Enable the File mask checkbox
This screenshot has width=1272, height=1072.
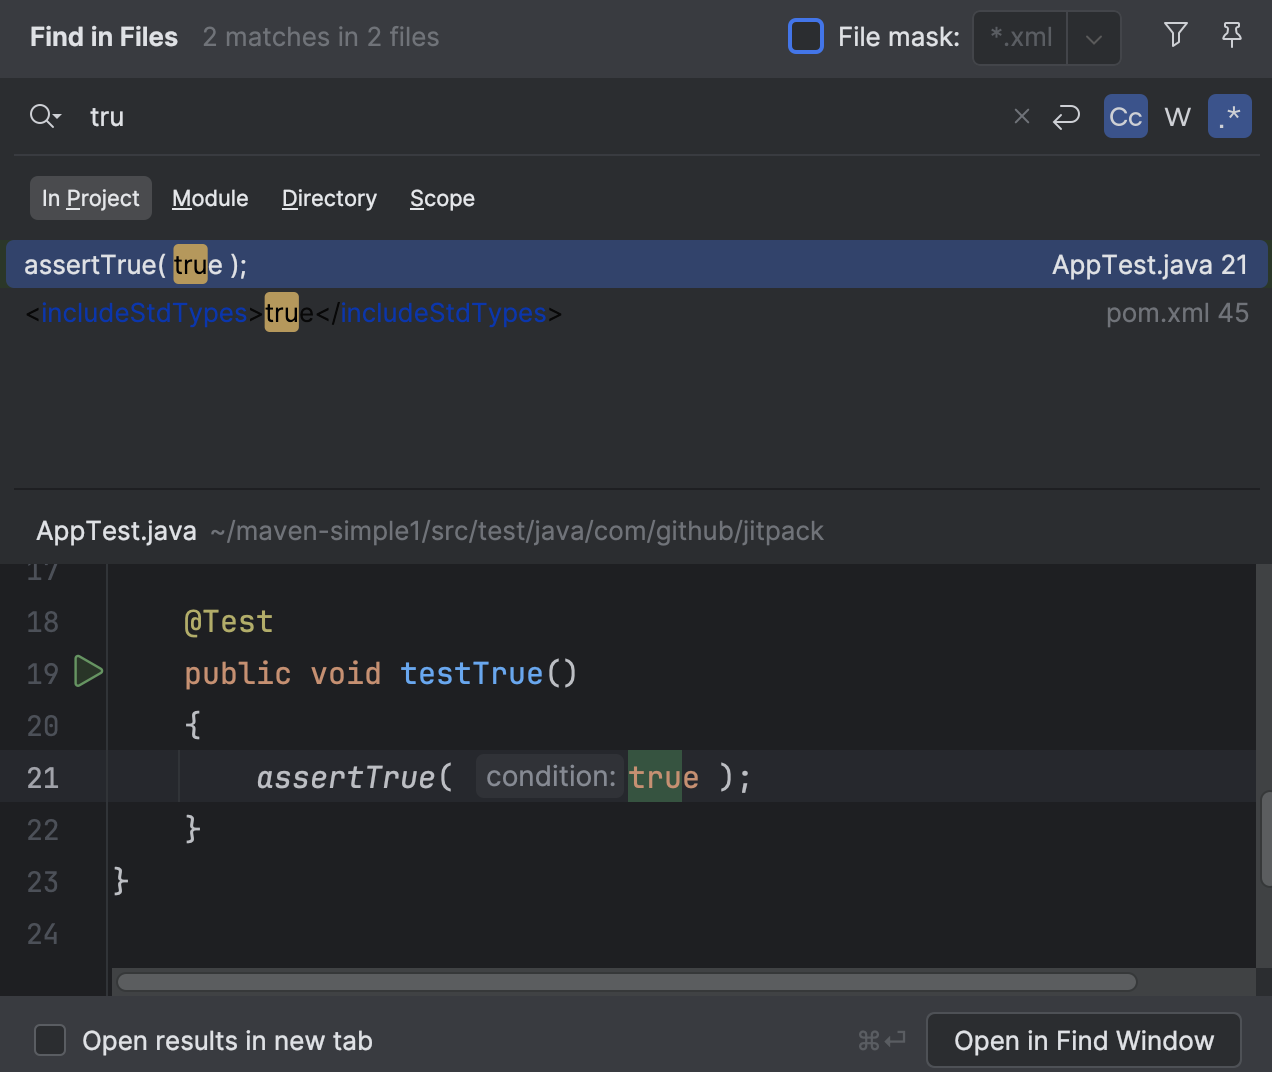tap(805, 35)
